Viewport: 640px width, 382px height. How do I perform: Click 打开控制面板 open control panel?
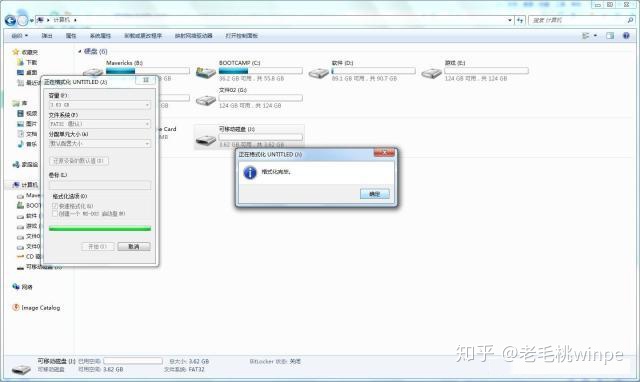[x=242, y=36]
